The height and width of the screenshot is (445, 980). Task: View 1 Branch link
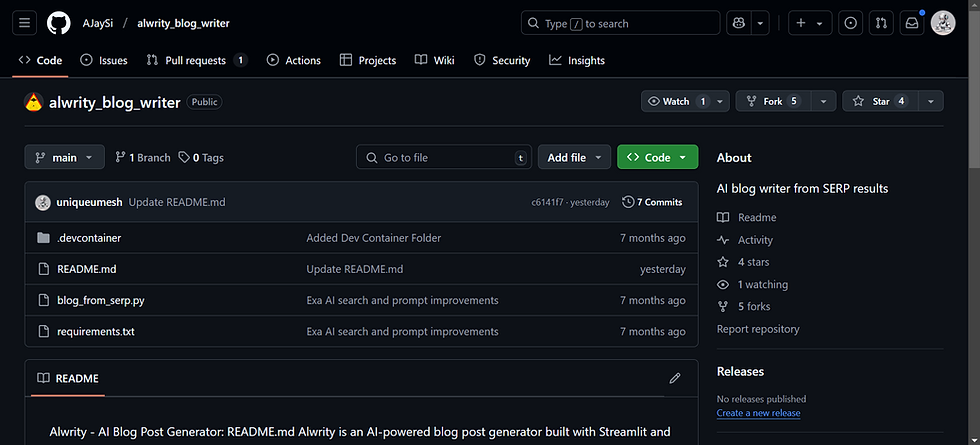pyautogui.click(x=142, y=158)
